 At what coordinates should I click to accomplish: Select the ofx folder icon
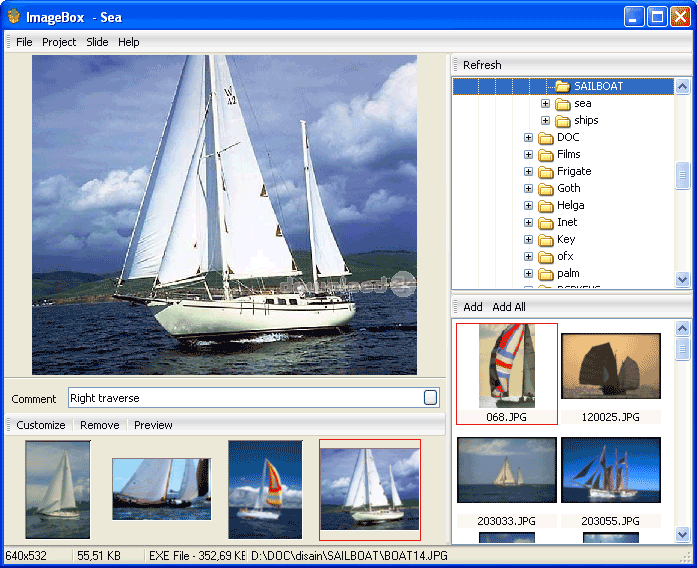pyautogui.click(x=545, y=257)
